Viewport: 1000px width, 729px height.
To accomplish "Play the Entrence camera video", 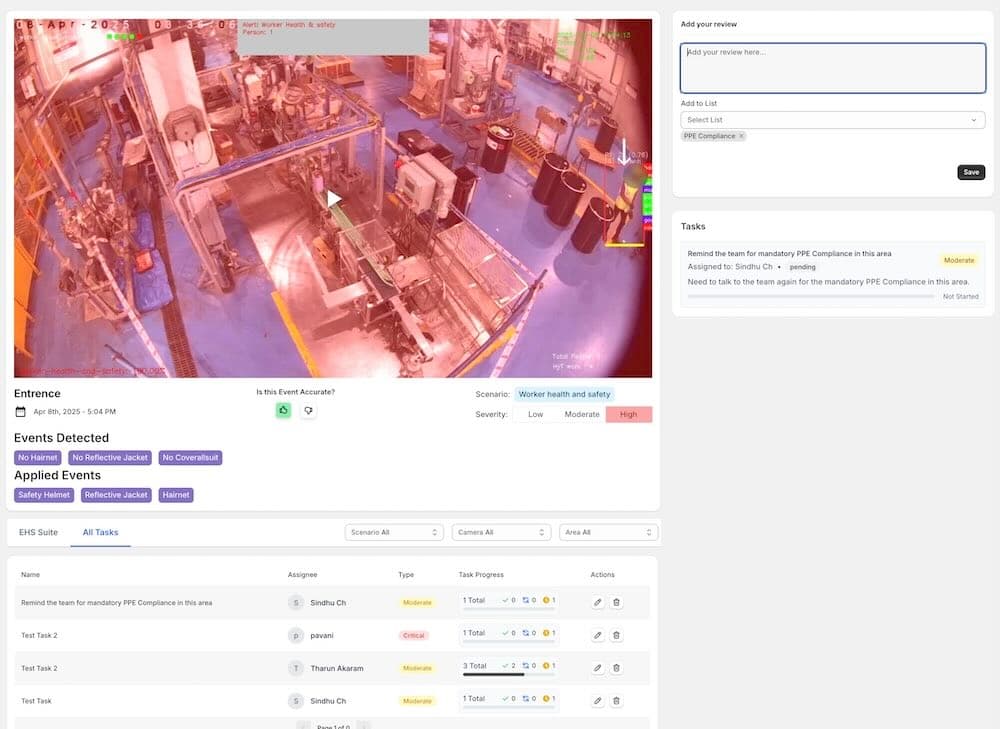I will tap(334, 199).
